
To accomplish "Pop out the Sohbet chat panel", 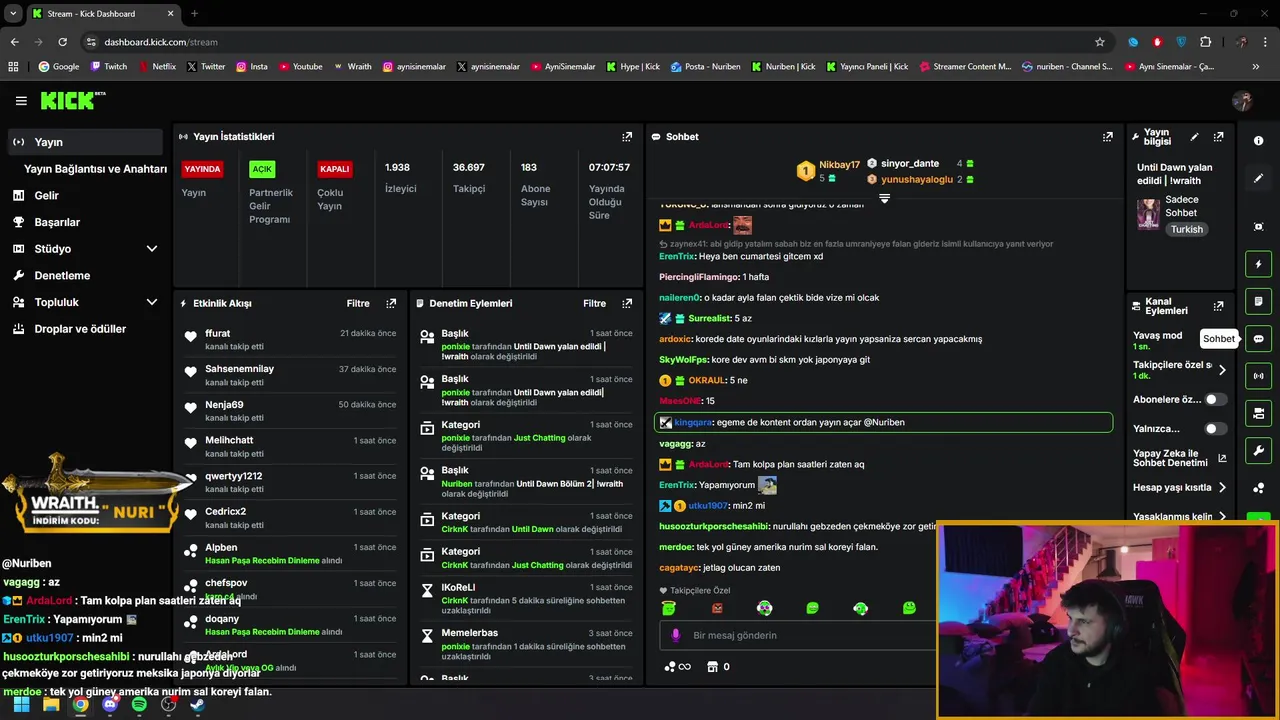I will coord(1107,137).
